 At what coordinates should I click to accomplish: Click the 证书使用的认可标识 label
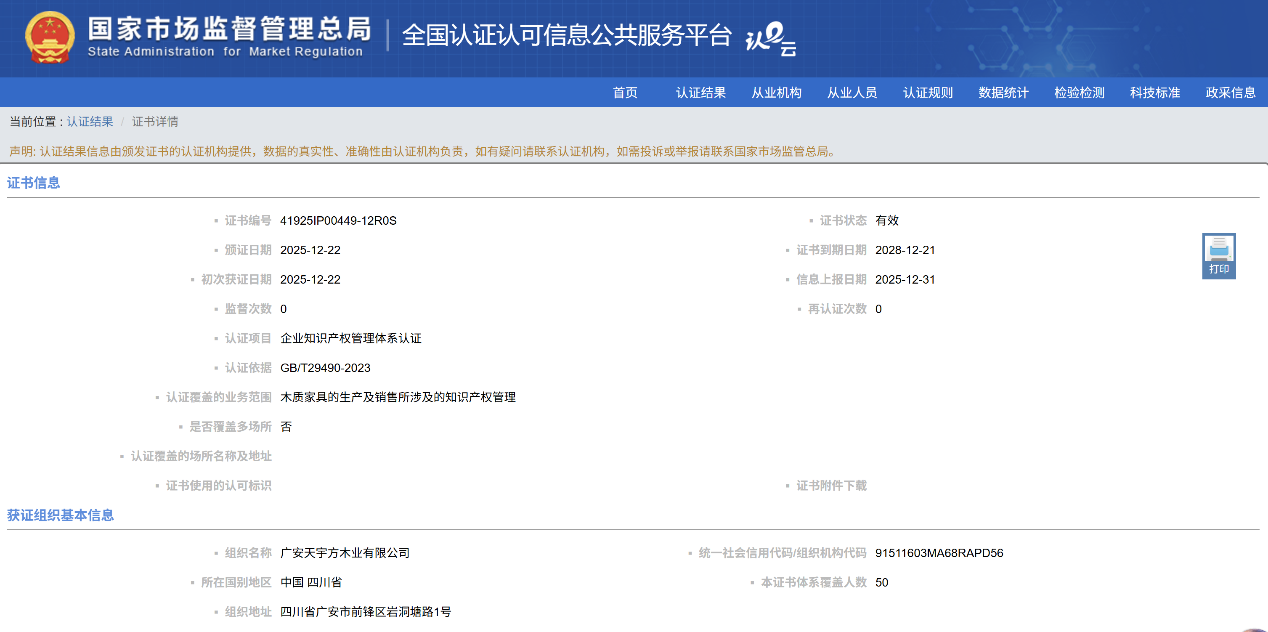[218, 485]
